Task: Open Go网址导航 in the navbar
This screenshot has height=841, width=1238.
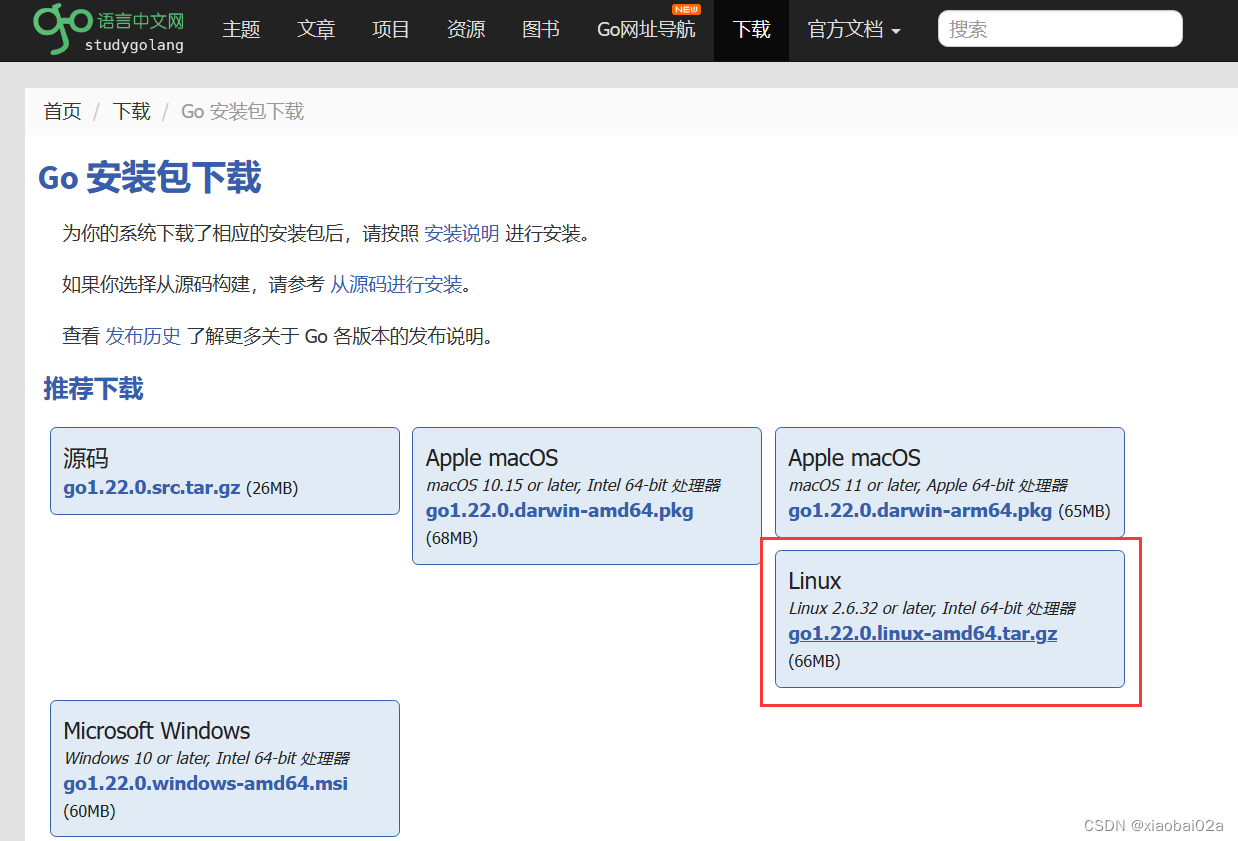Action: [x=646, y=30]
